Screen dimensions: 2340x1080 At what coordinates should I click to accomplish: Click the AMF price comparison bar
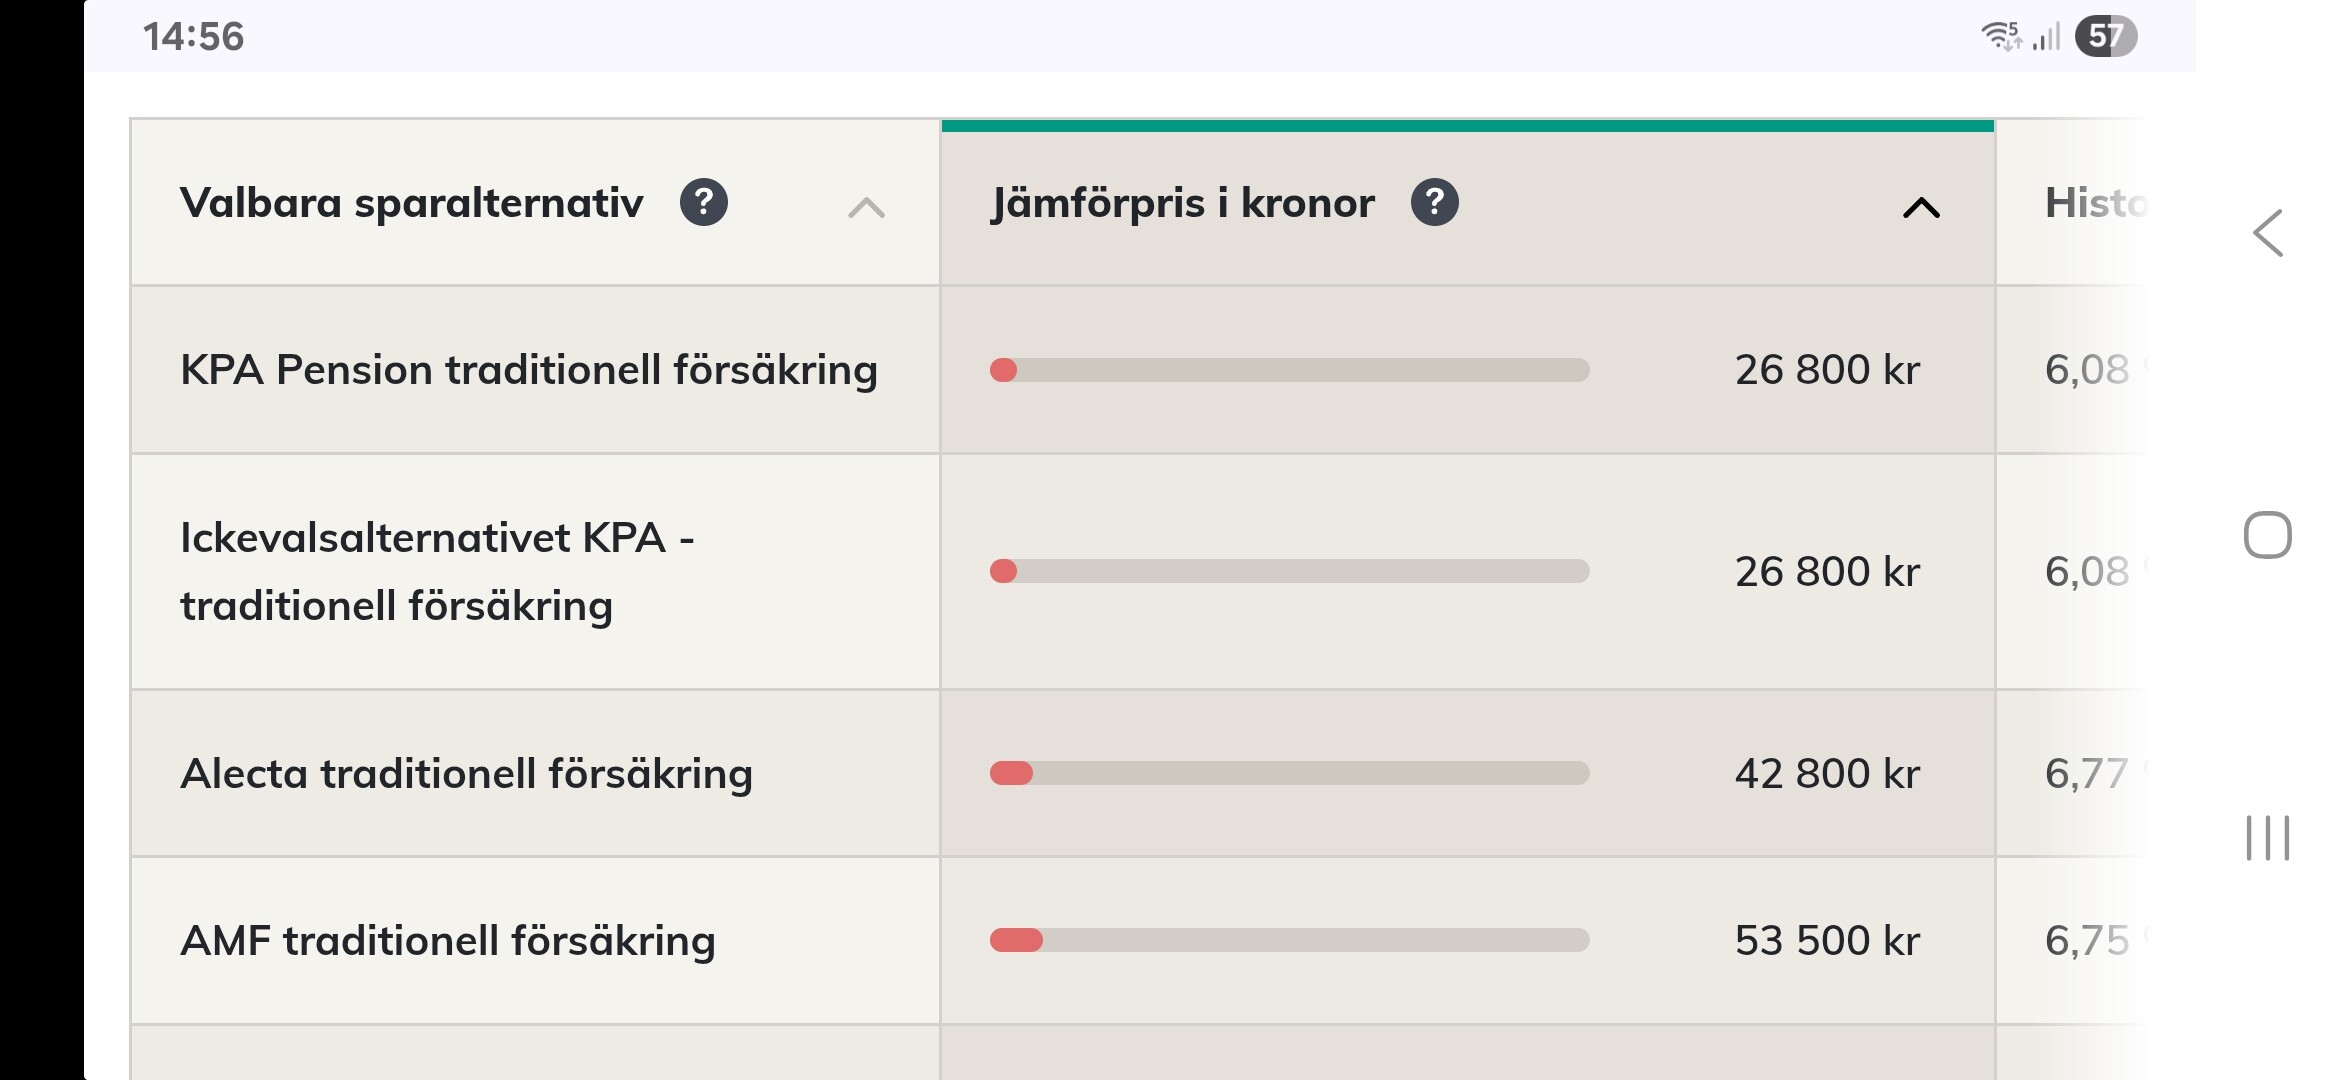(1289, 940)
